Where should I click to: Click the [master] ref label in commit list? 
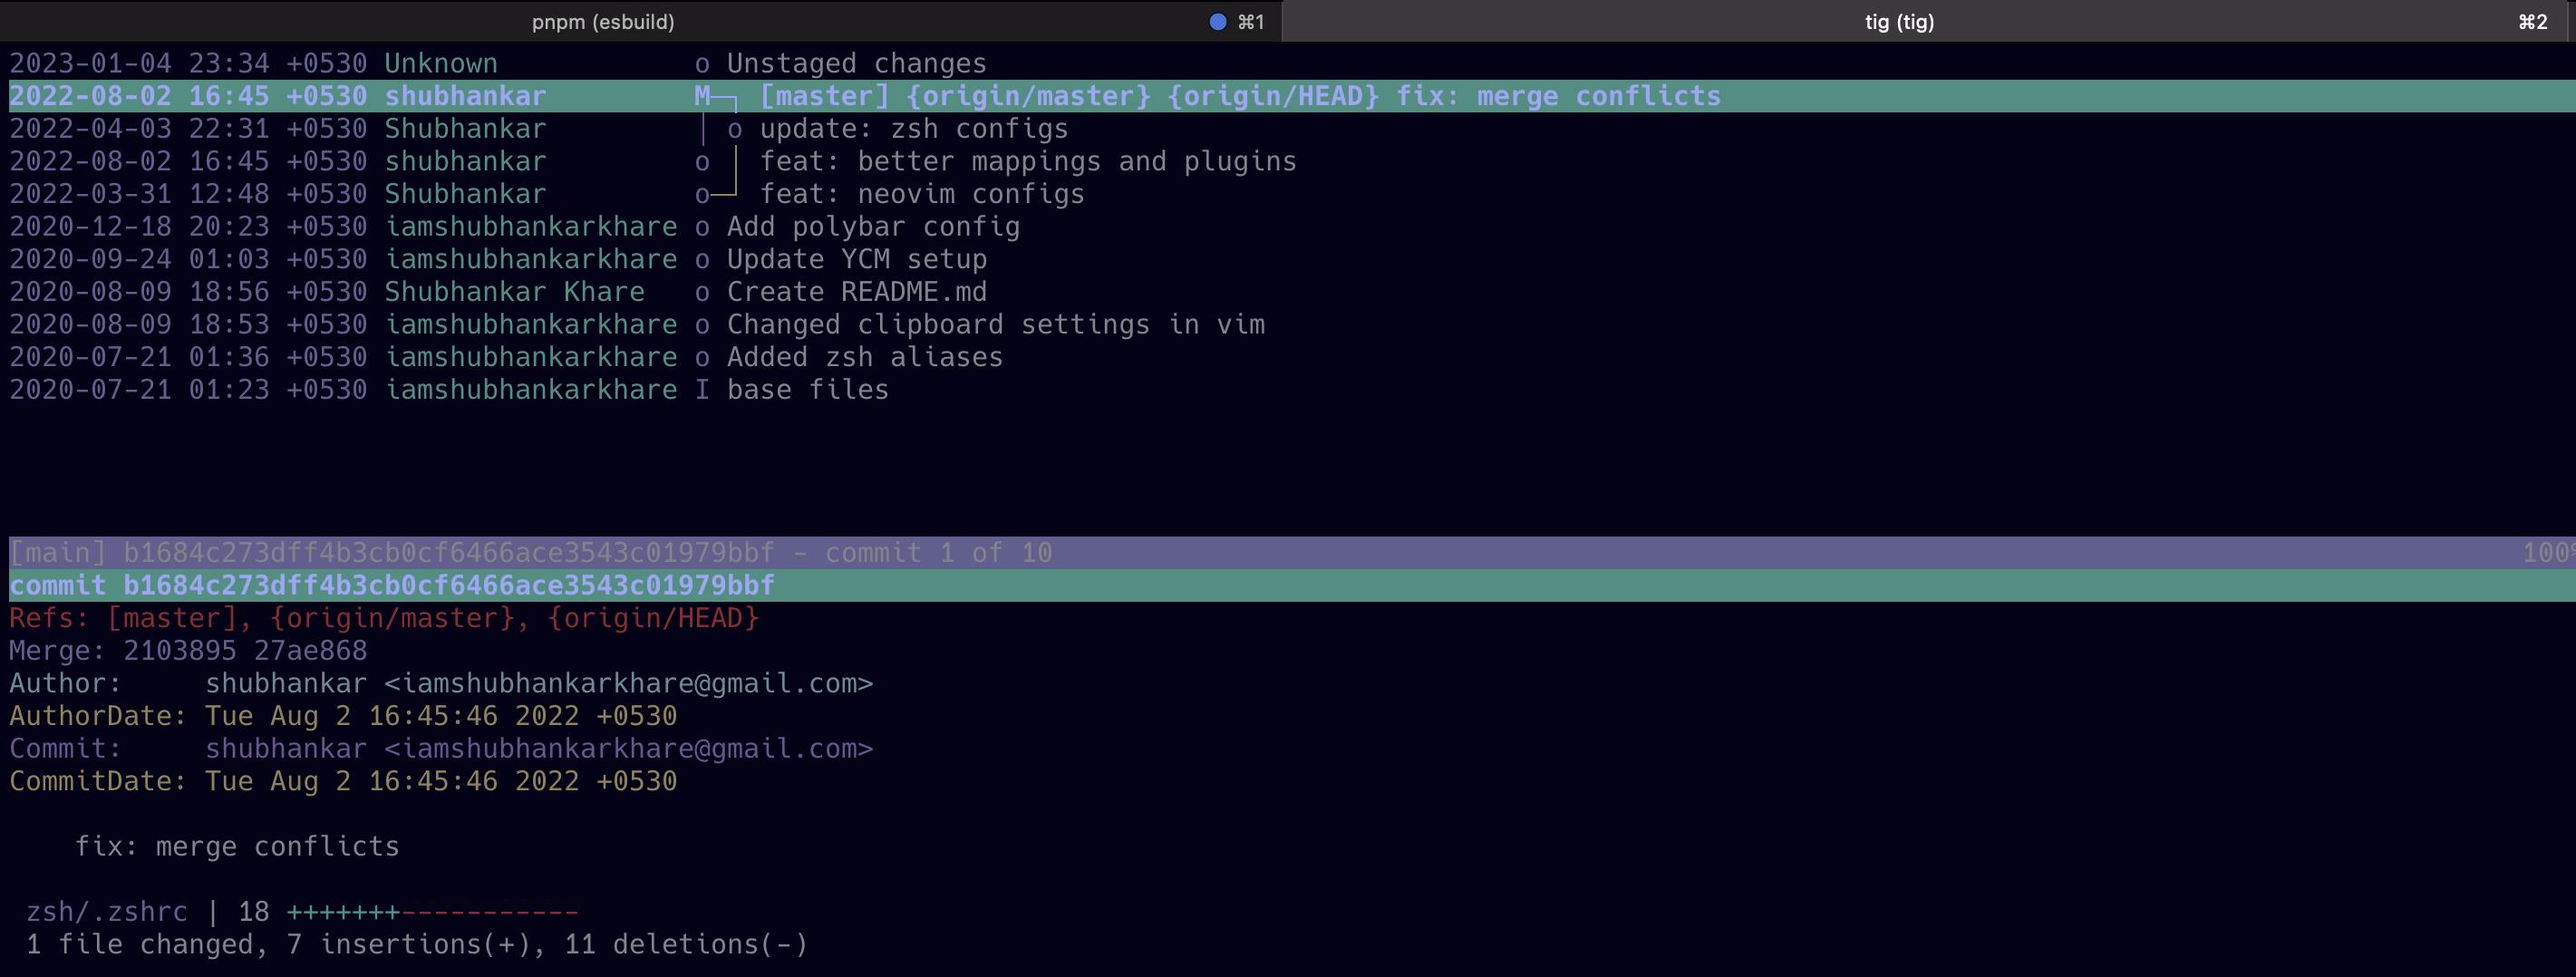point(824,96)
